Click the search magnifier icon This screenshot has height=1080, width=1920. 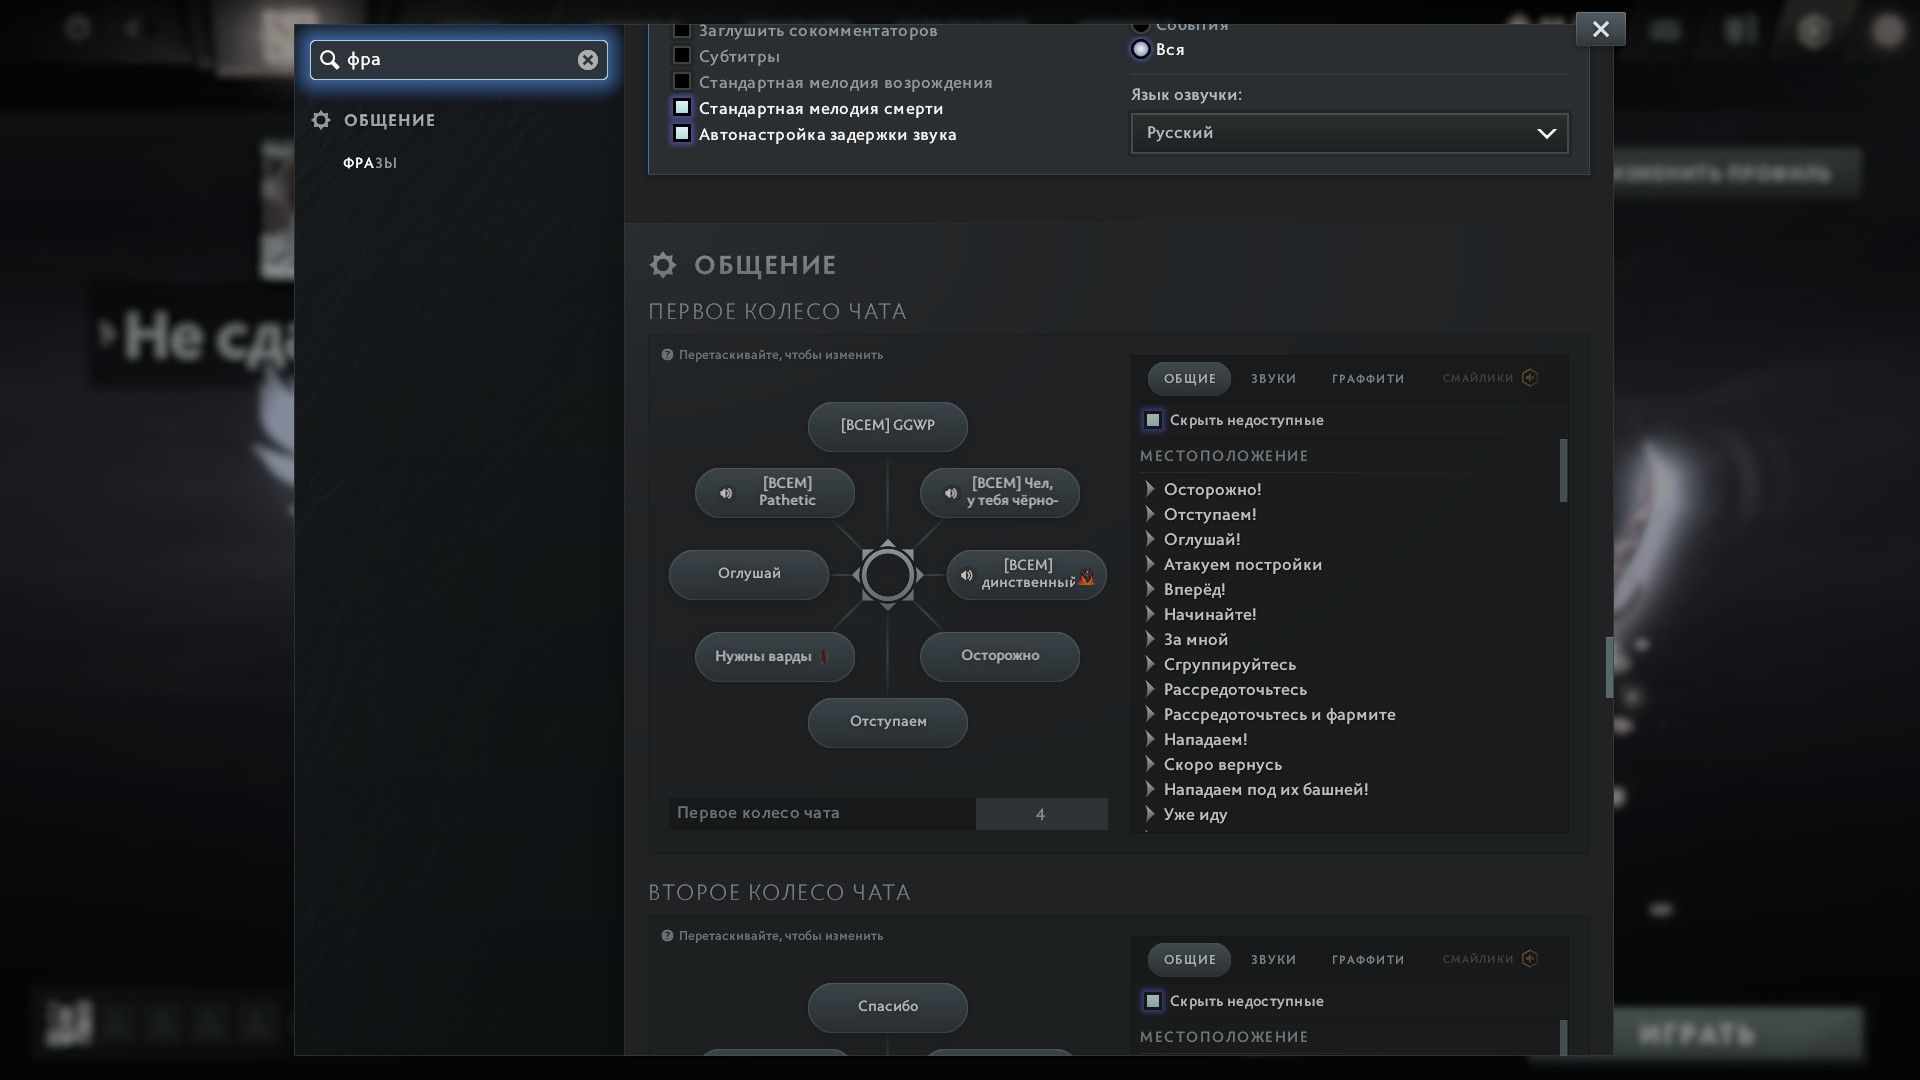pos(329,60)
